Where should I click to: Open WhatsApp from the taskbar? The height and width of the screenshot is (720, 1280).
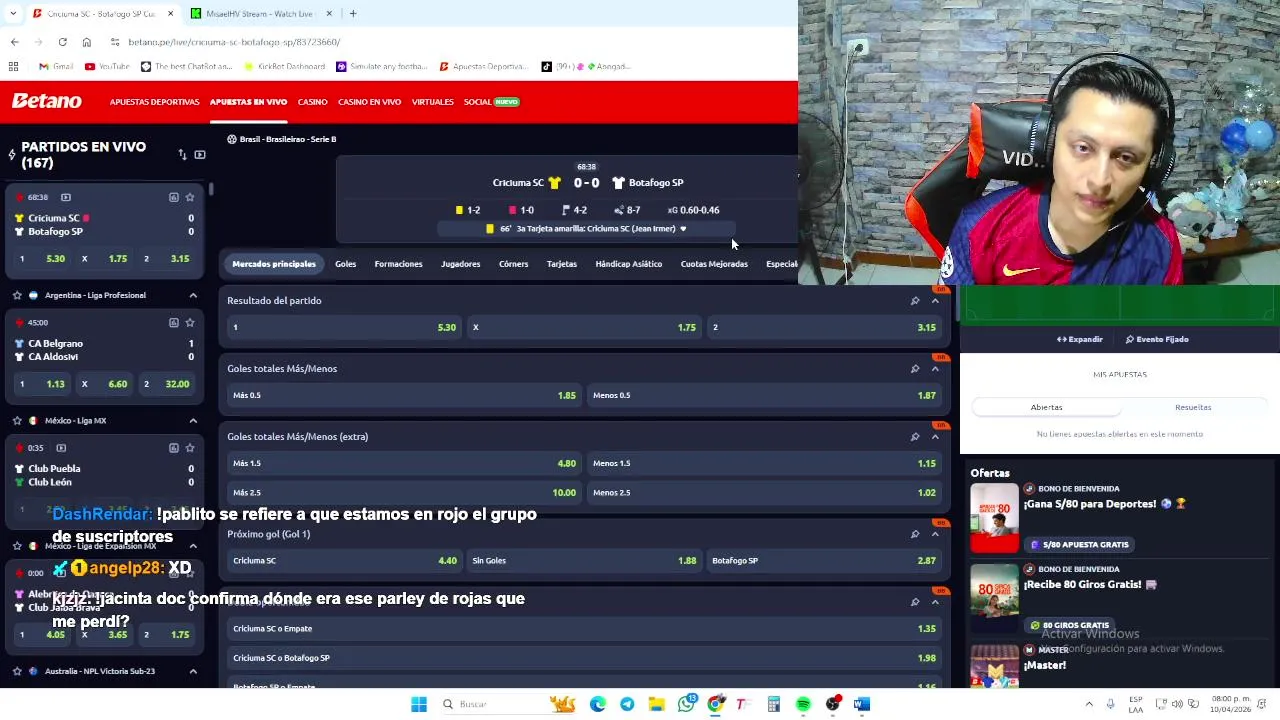(686, 704)
